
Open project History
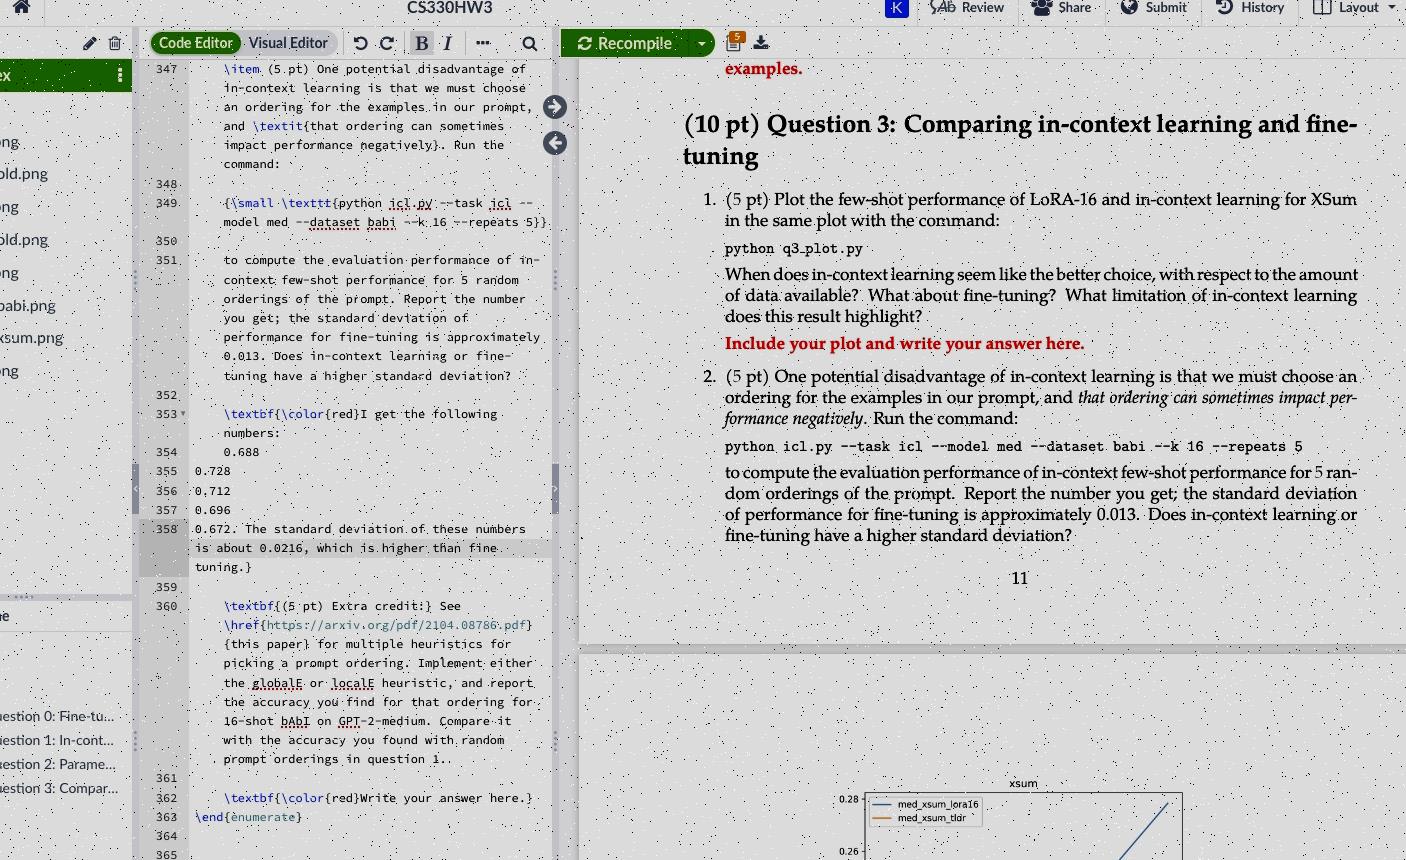click(1250, 8)
